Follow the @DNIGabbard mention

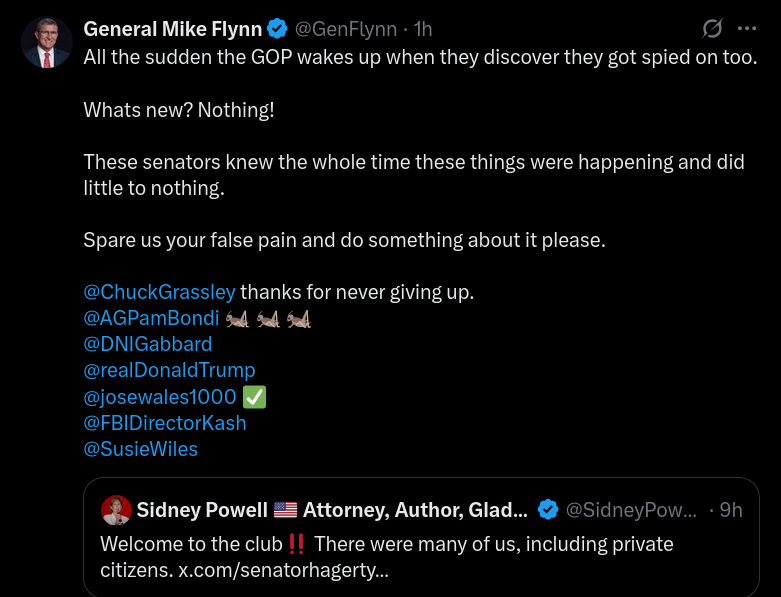pyautogui.click(x=147, y=344)
